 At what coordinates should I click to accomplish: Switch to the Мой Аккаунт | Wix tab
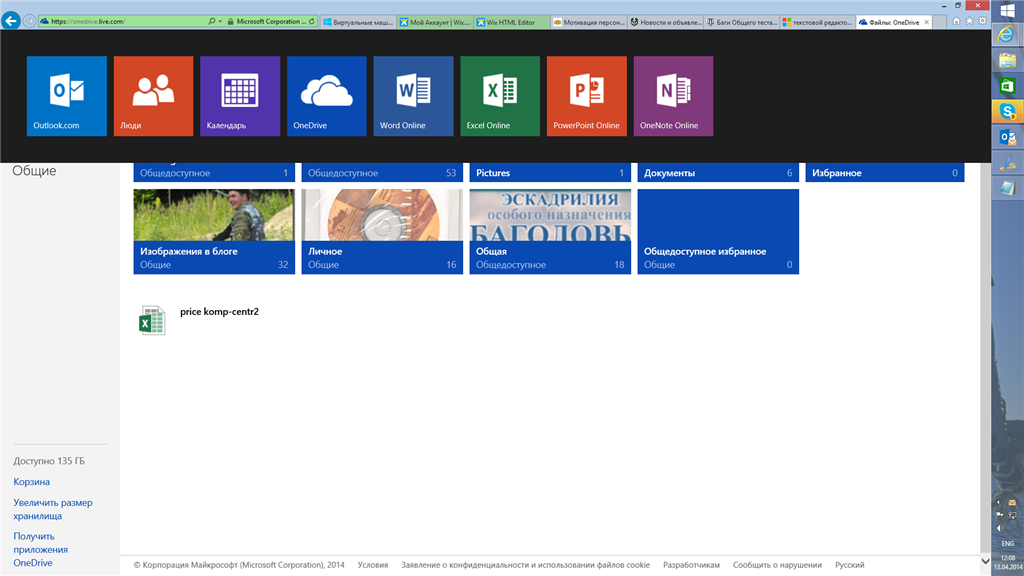434,22
